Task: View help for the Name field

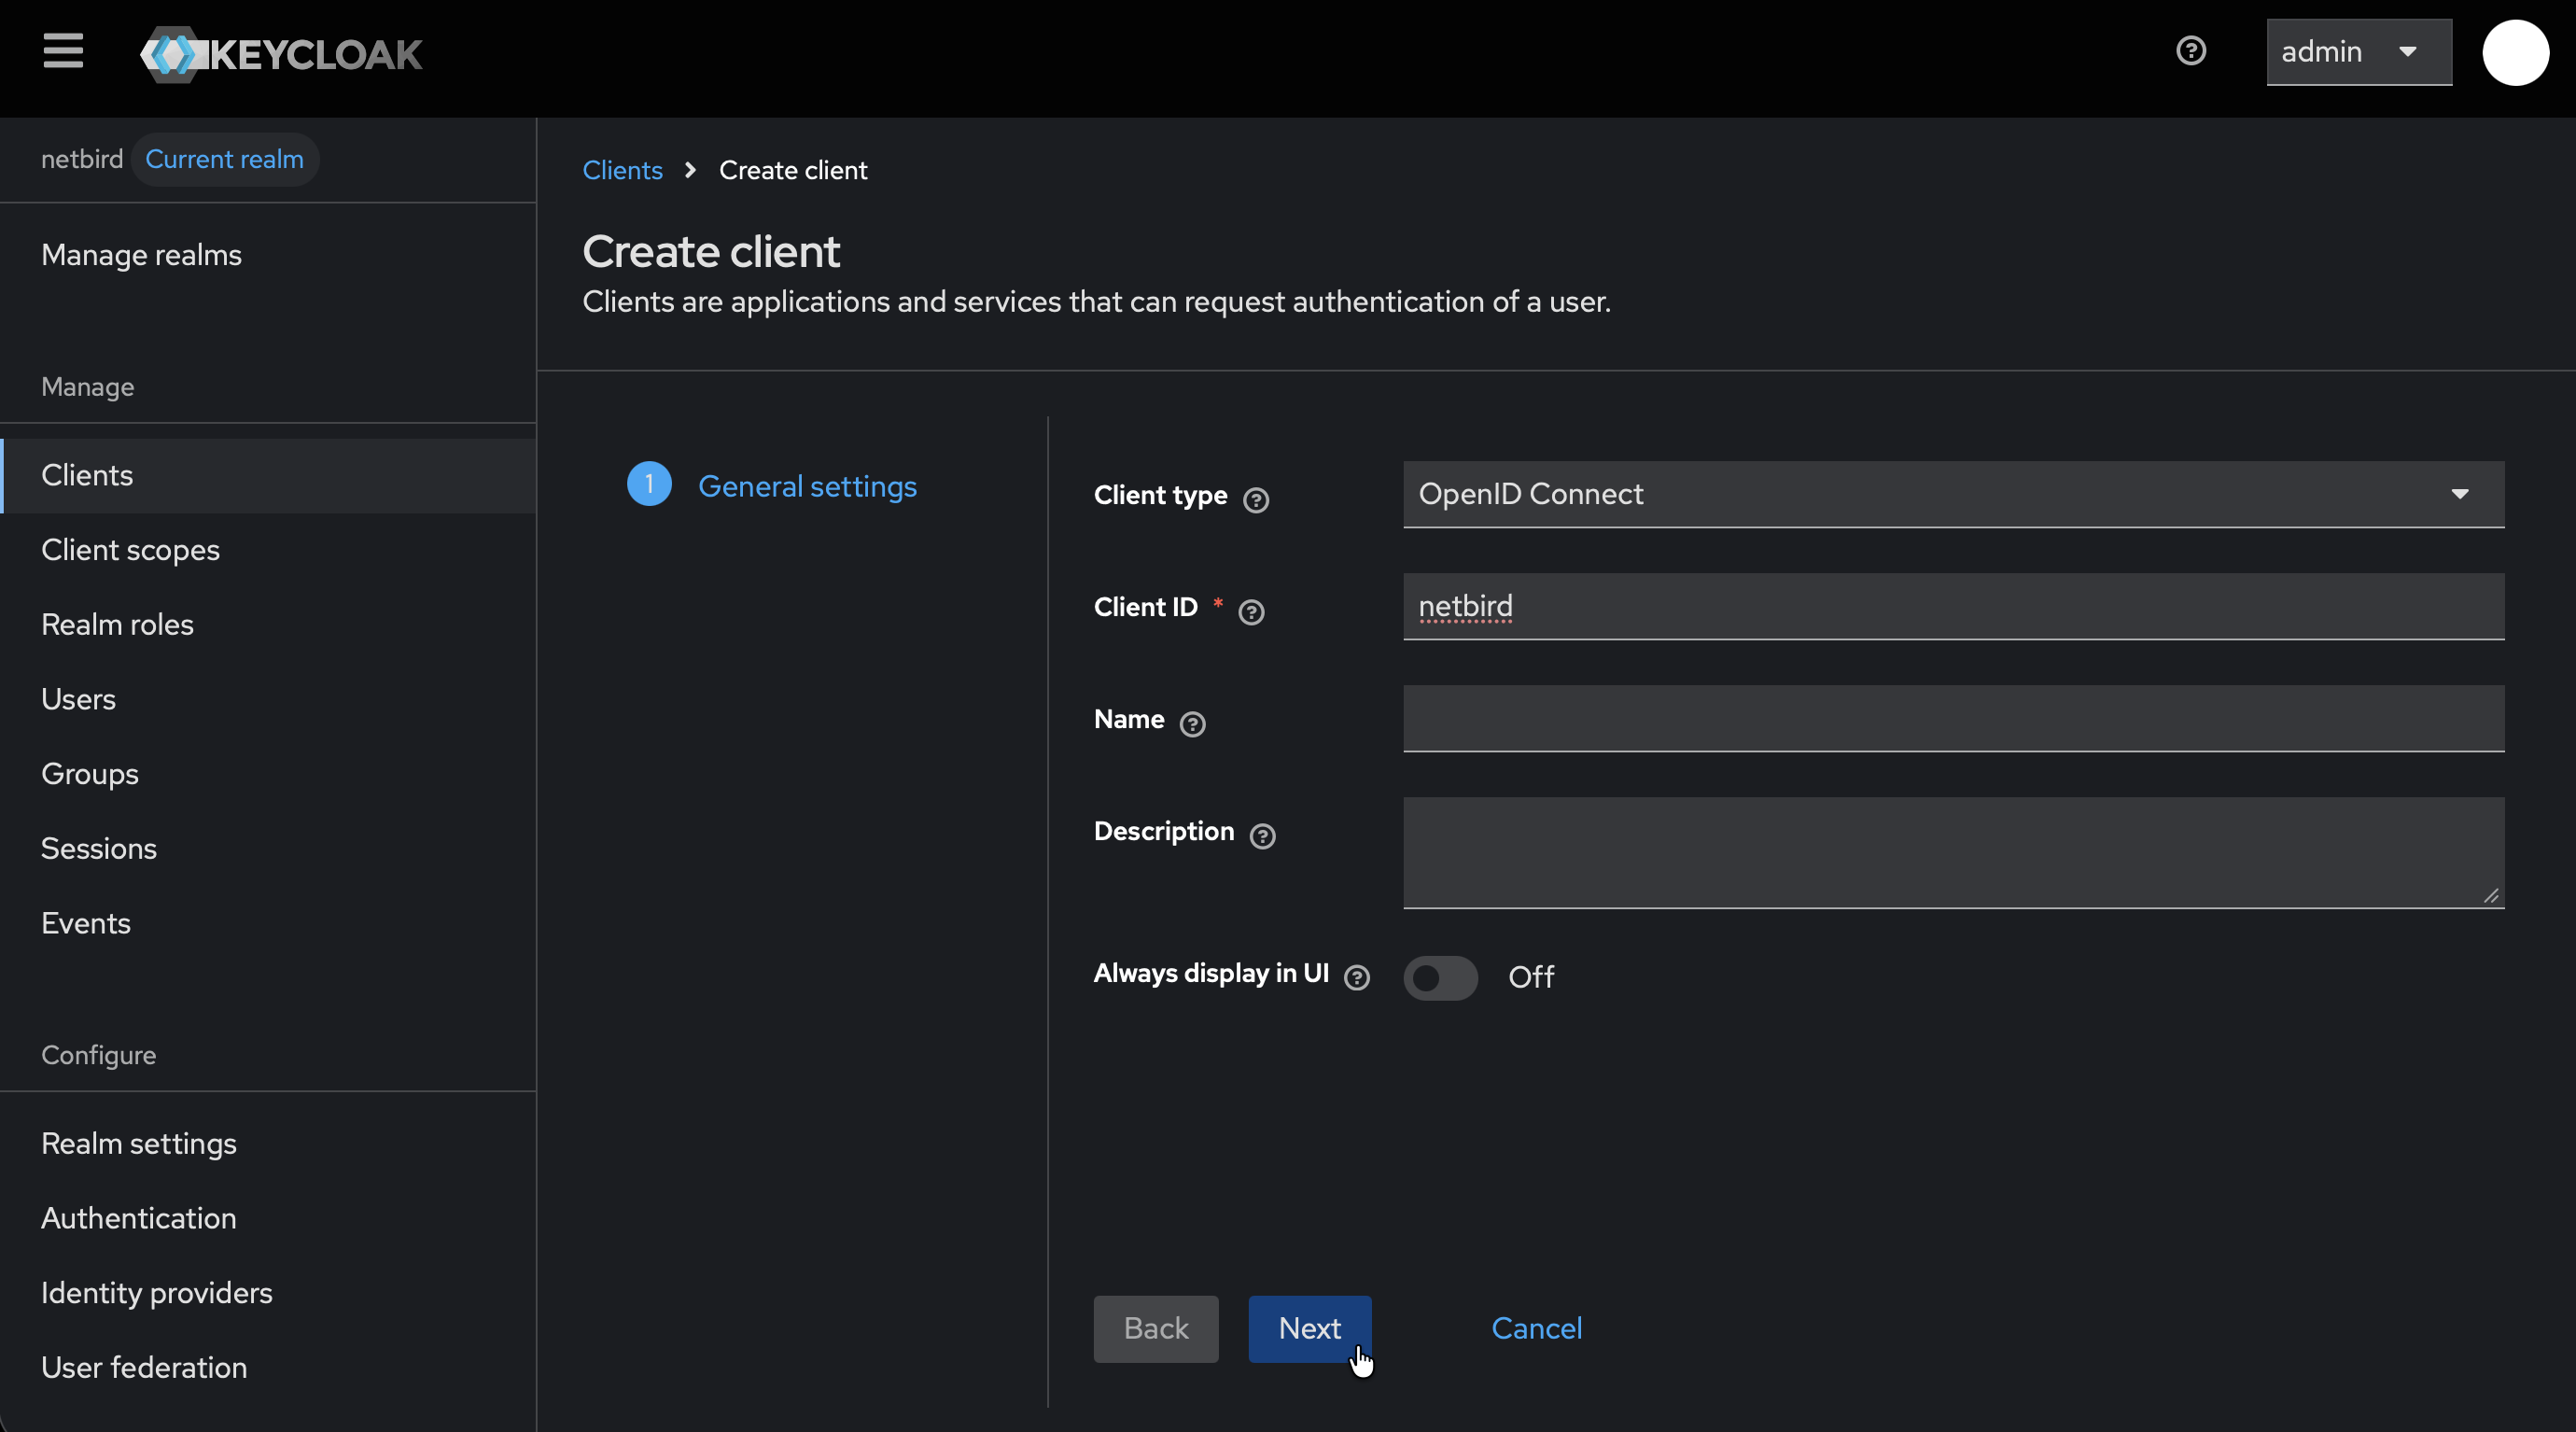Action: pos(1192,724)
